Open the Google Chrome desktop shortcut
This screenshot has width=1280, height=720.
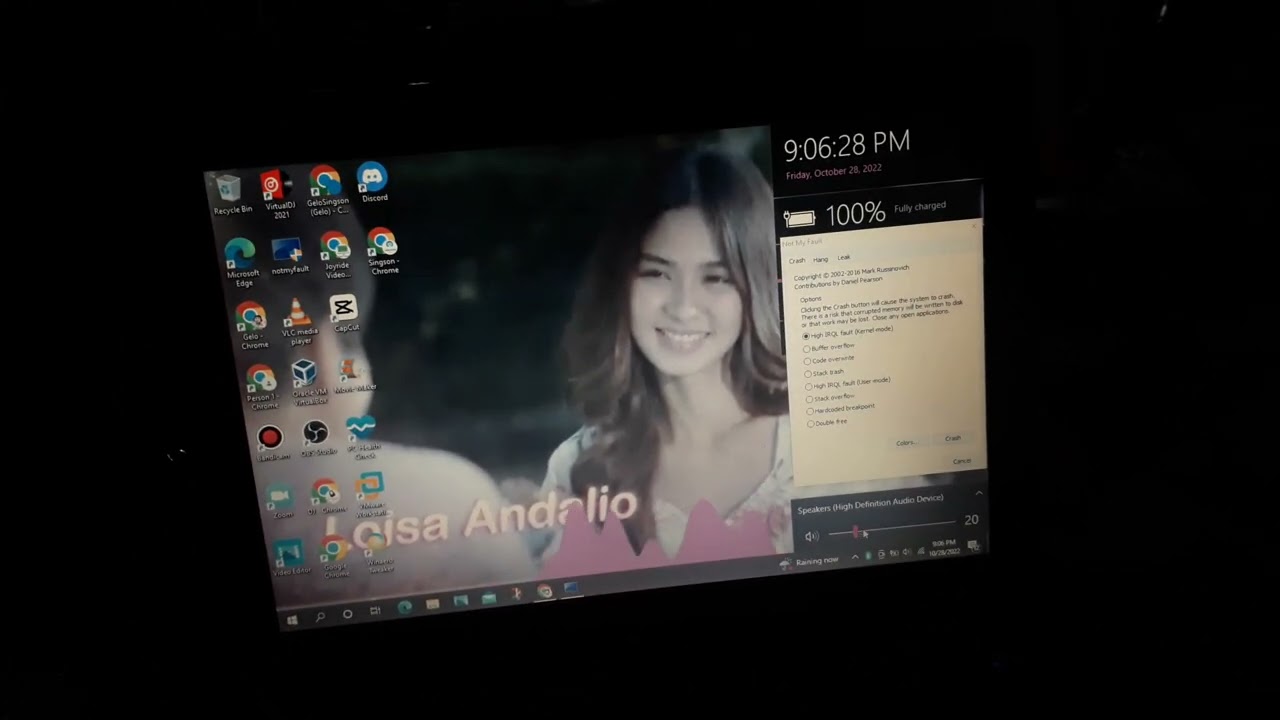pyautogui.click(x=335, y=556)
